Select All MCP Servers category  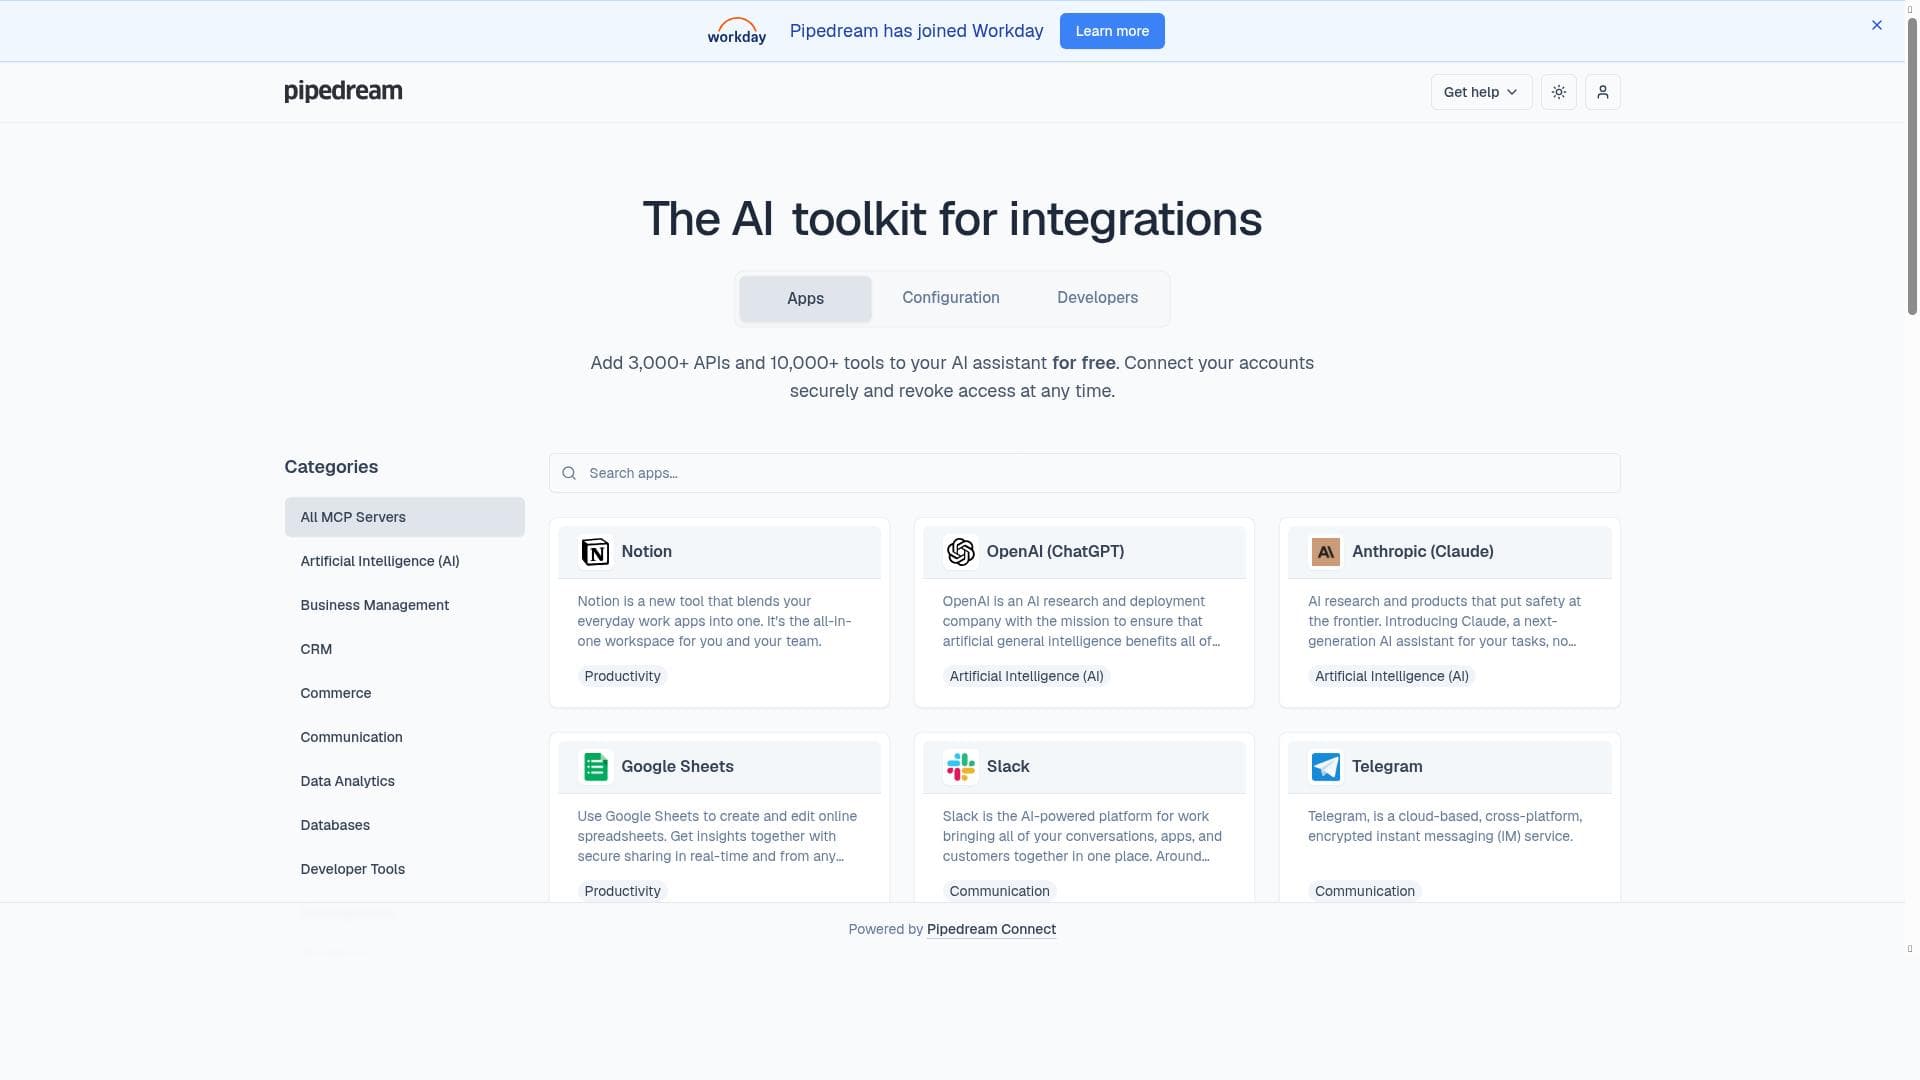[404, 517]
